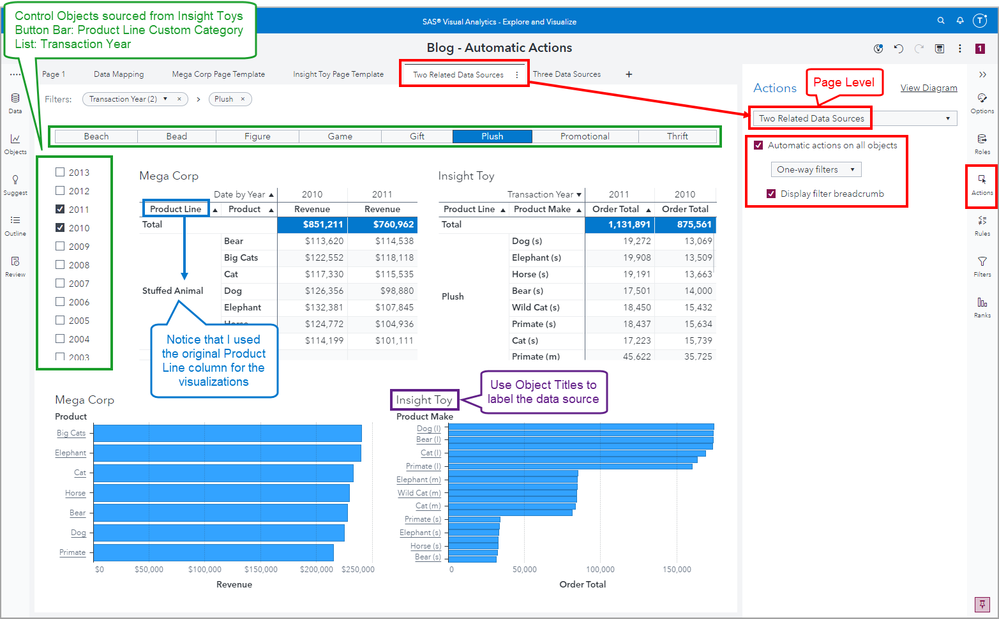Add a new page with plus icon
This screenshot has width=999, height=619.
(x=629, y=75)
